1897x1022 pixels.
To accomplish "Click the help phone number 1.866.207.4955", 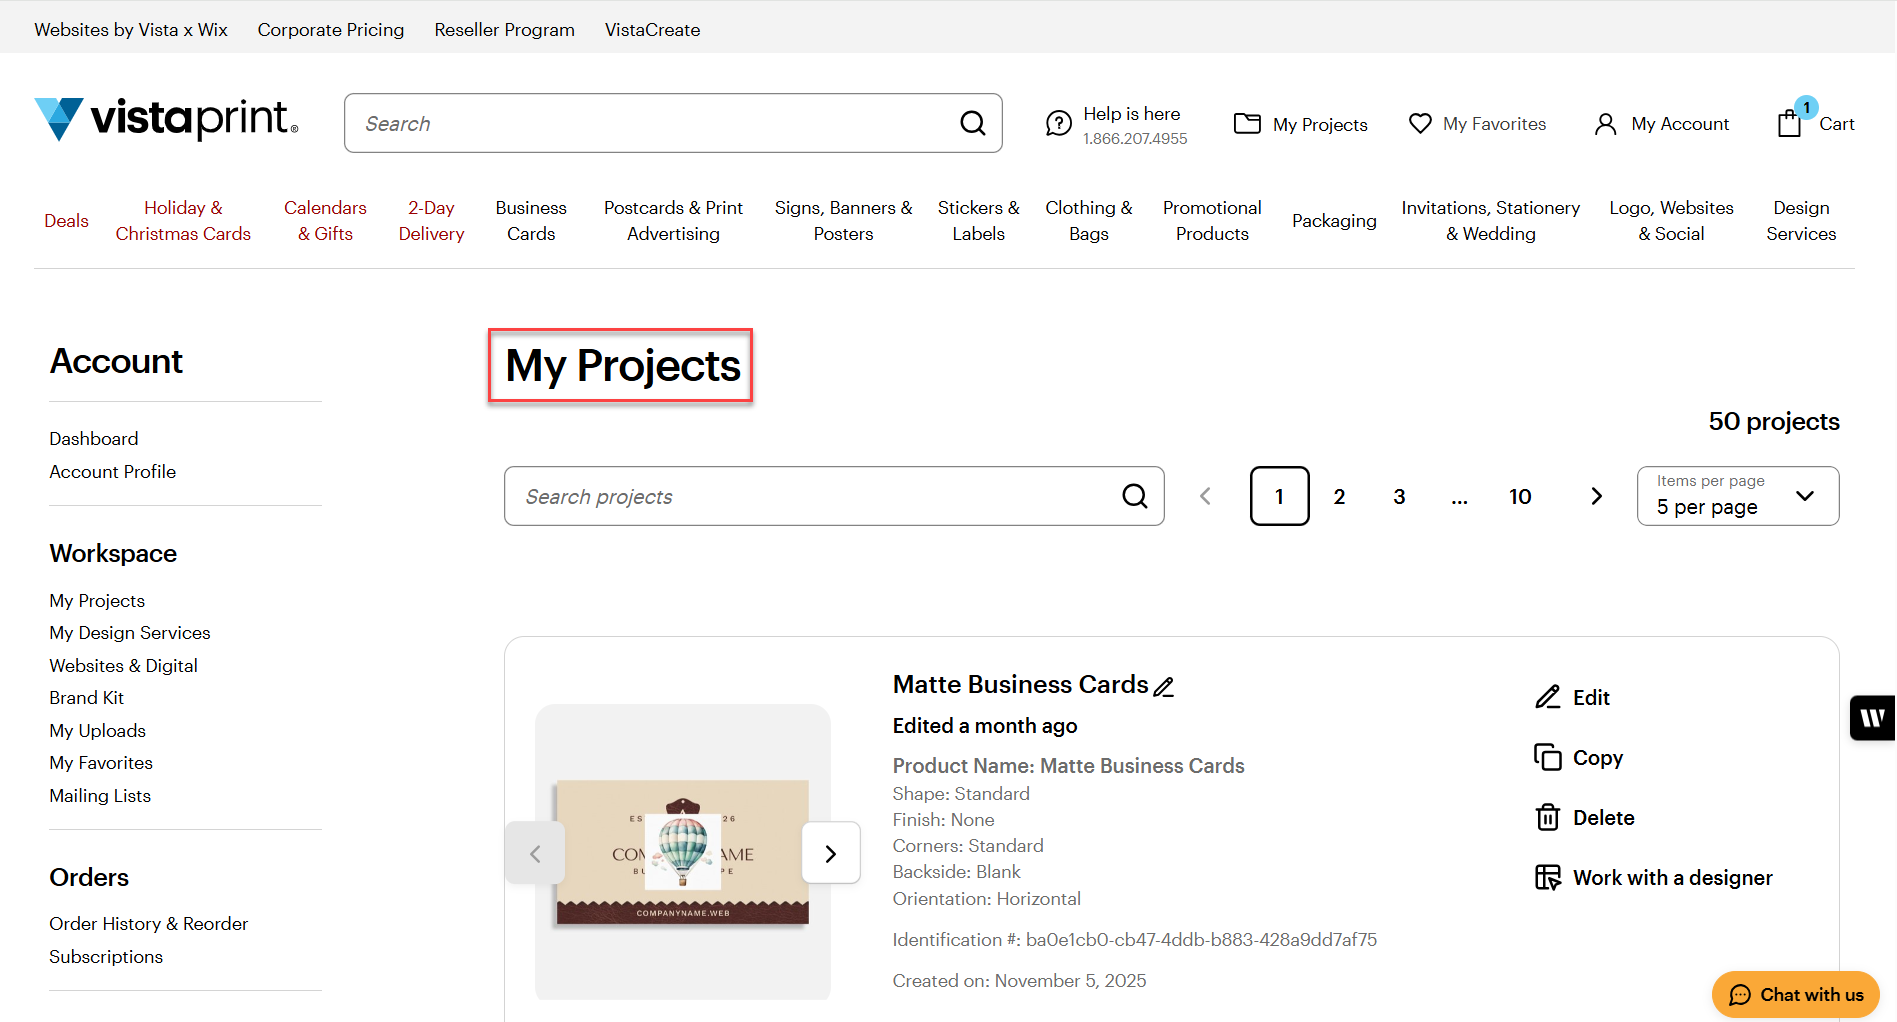I will point(1135,139).
